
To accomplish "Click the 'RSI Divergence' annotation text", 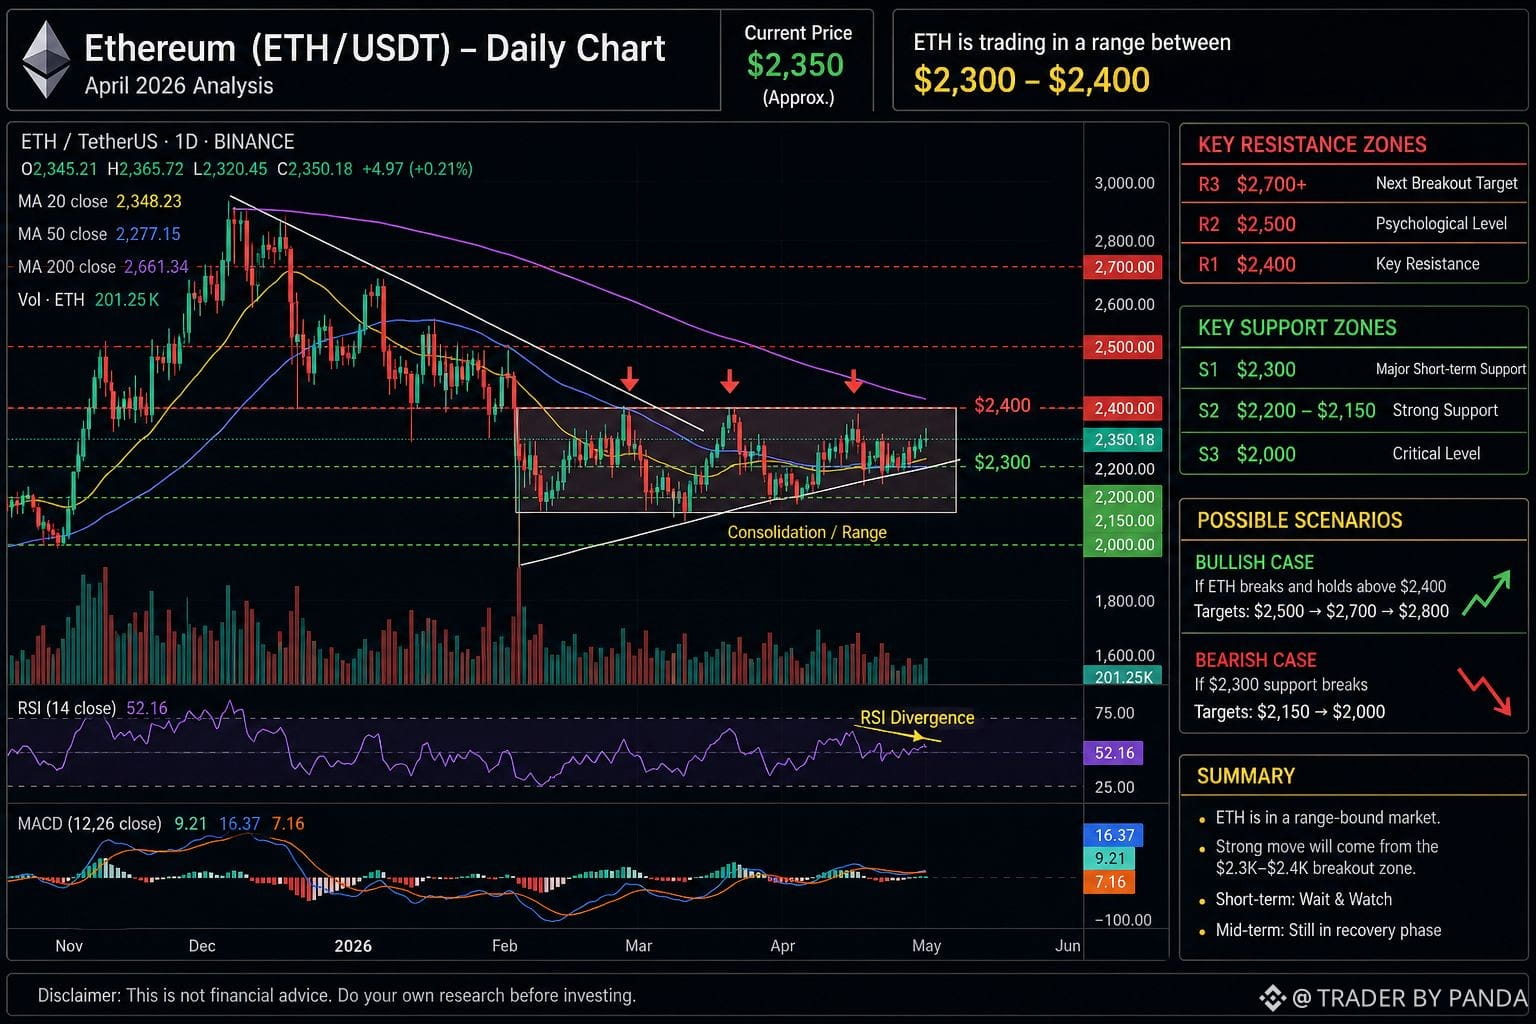I will [x=917, y=717].
